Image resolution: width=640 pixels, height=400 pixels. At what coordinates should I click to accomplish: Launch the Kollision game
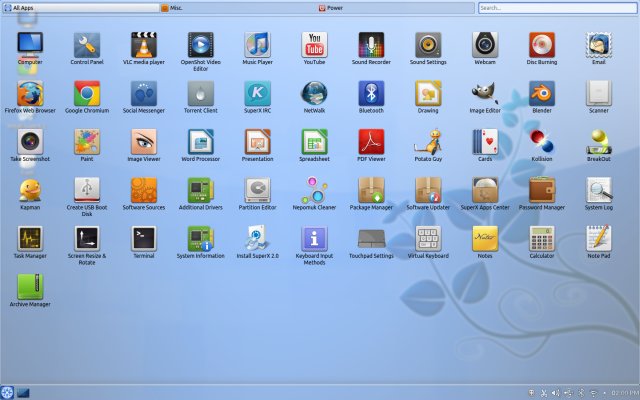tap(542, 142)
